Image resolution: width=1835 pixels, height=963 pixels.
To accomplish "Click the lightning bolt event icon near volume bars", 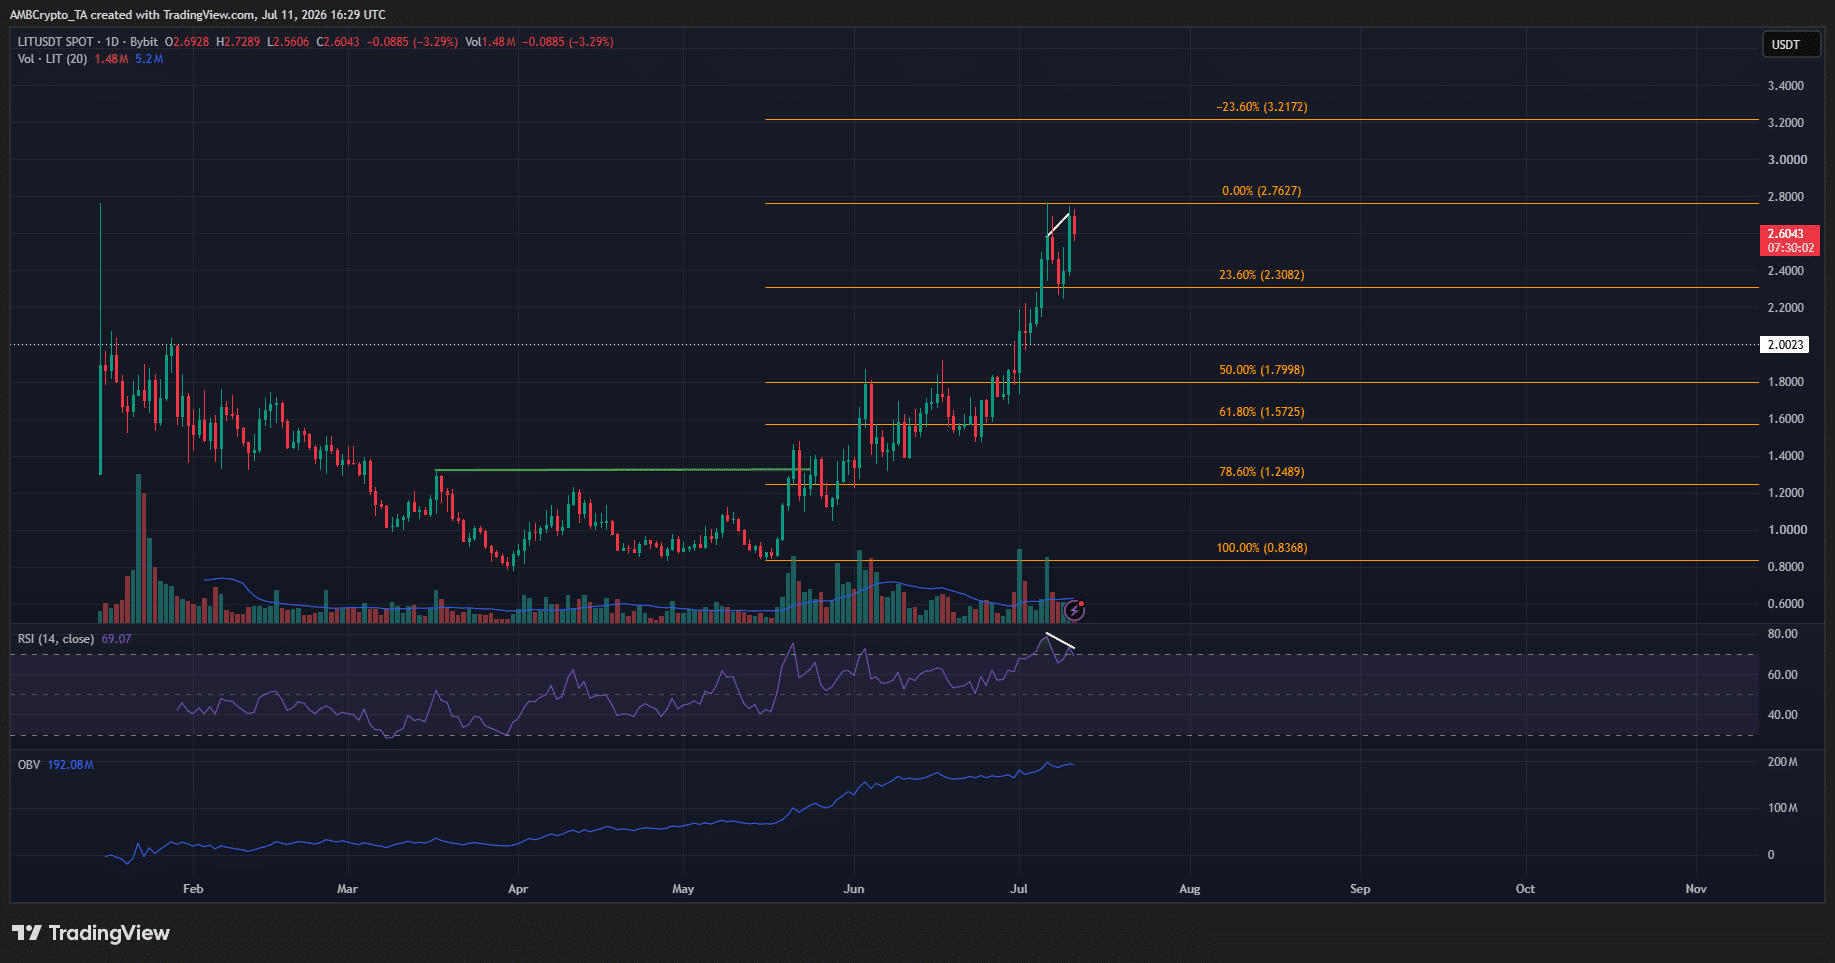I will point(1074,610).
